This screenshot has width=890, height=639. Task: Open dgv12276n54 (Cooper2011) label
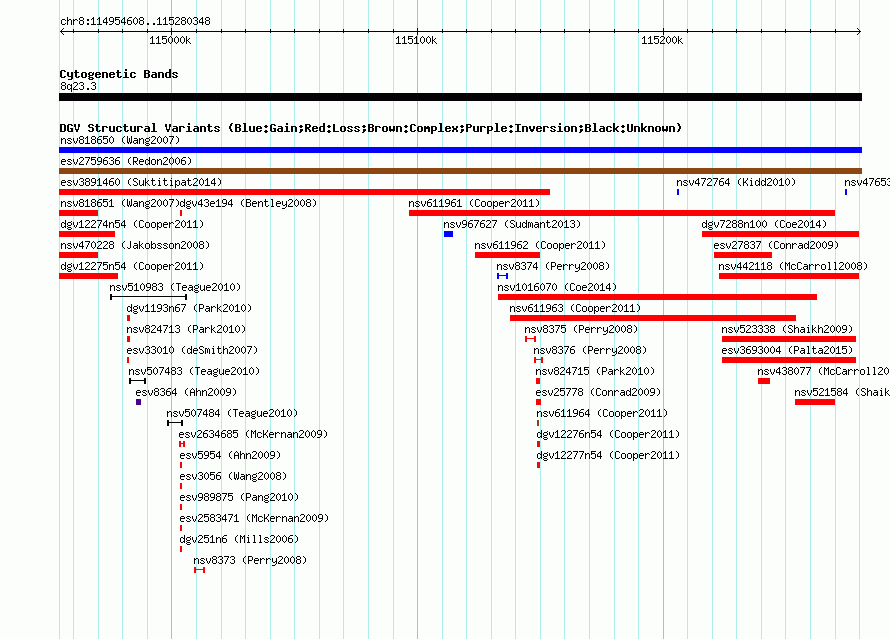point(608,434)
